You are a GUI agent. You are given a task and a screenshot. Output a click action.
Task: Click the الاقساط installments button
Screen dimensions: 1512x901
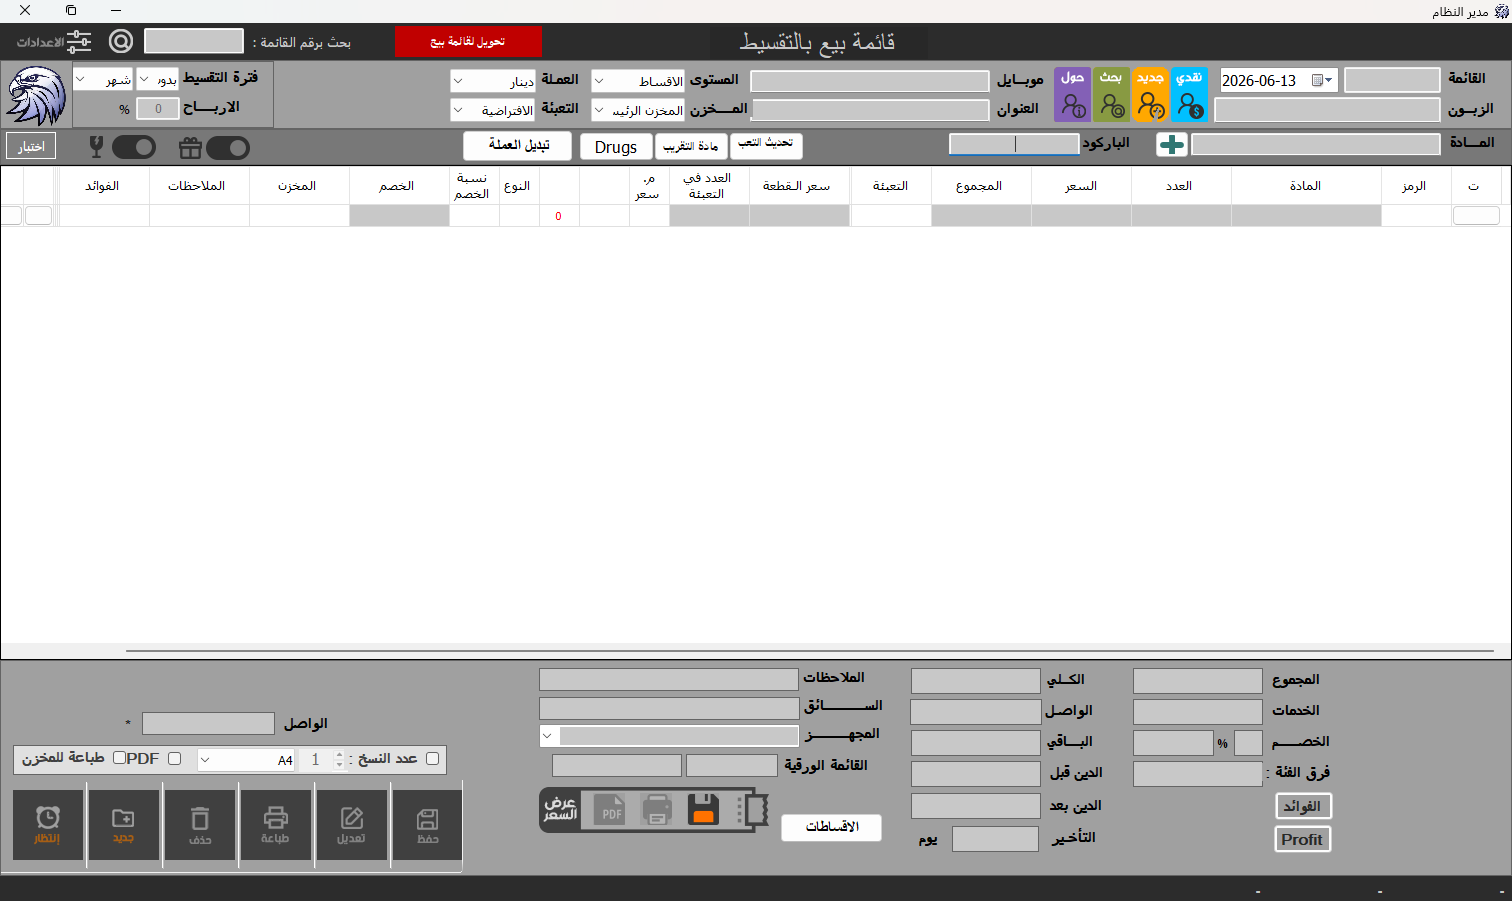coord(831,827)
